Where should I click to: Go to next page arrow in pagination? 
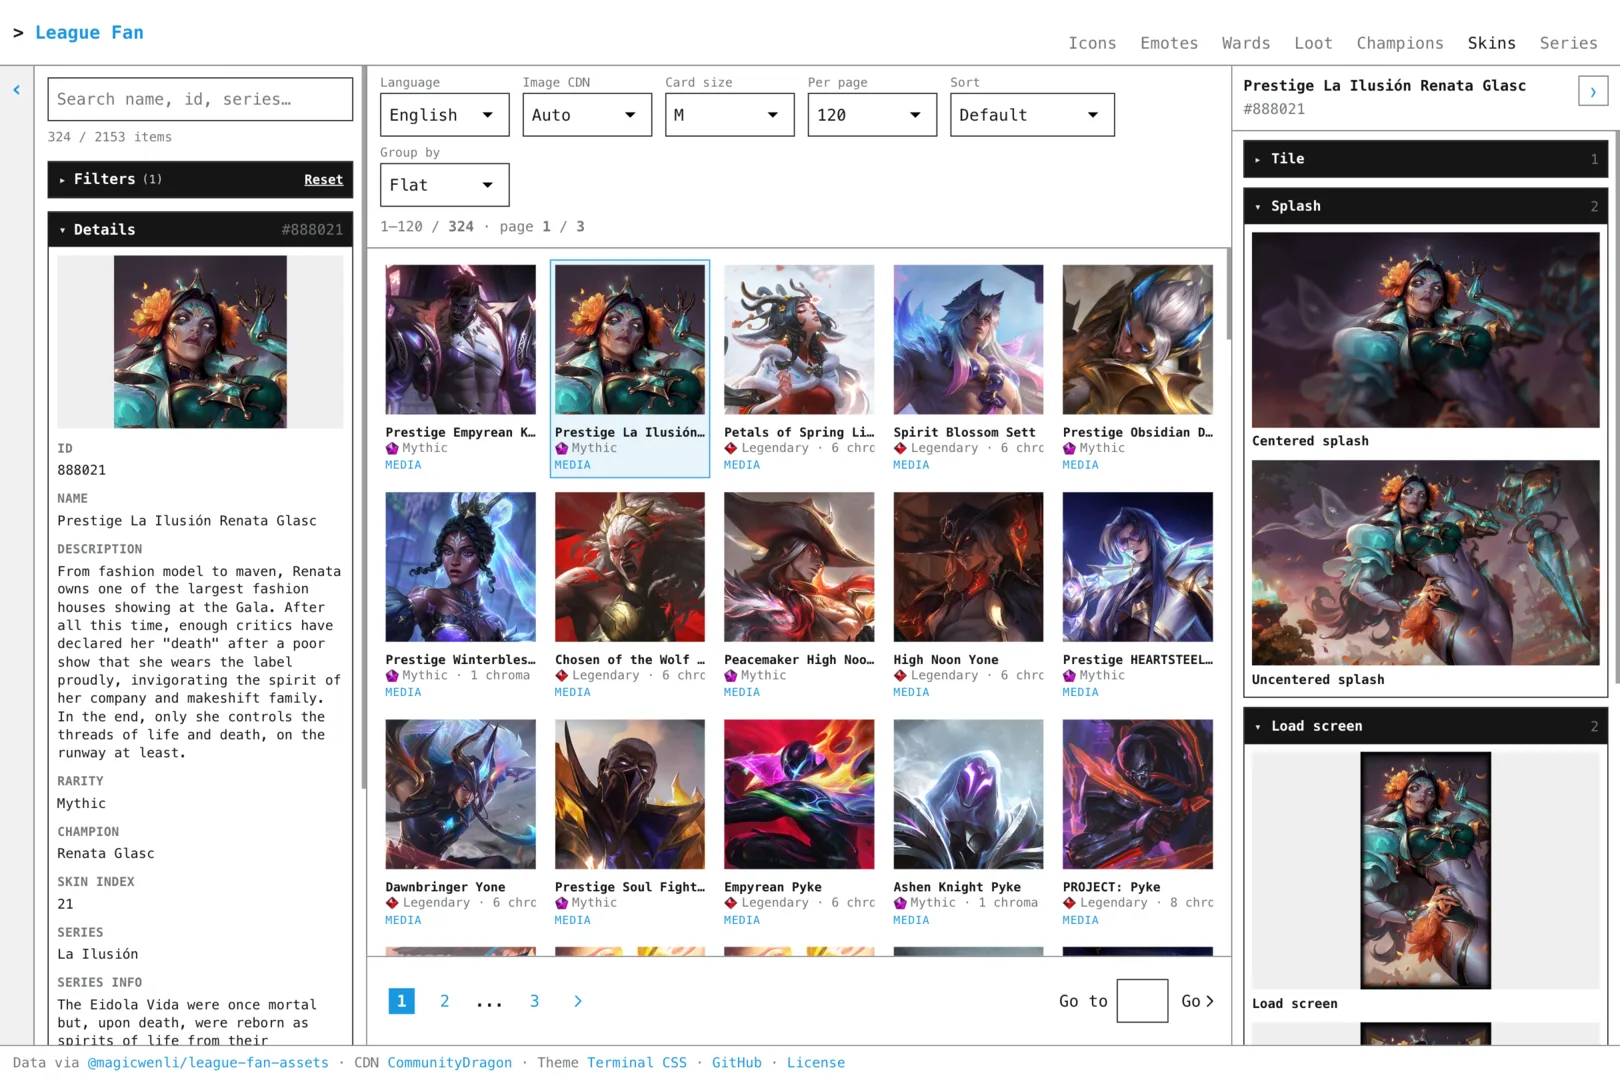577,1001
